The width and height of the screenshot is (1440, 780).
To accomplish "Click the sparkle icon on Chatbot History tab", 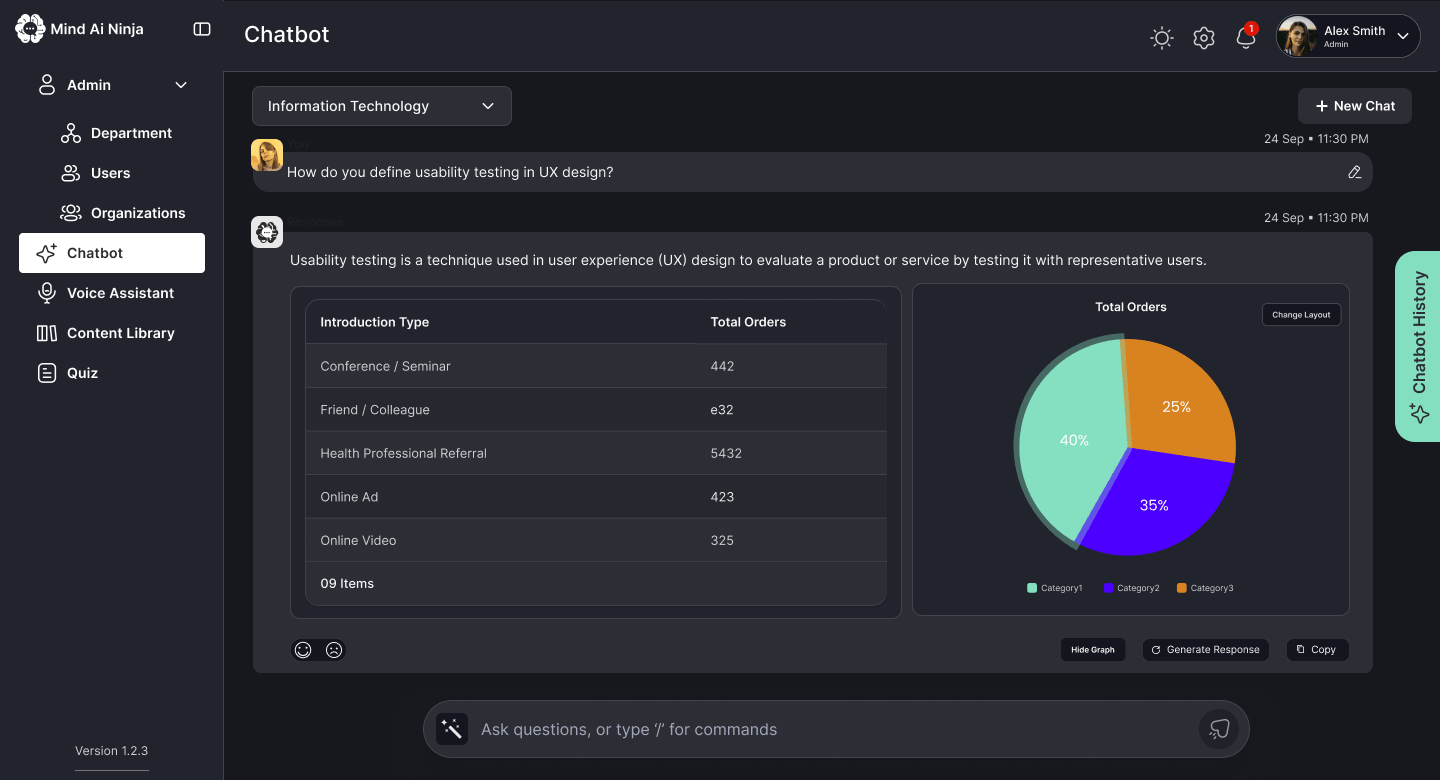I will pos(1418,413).
